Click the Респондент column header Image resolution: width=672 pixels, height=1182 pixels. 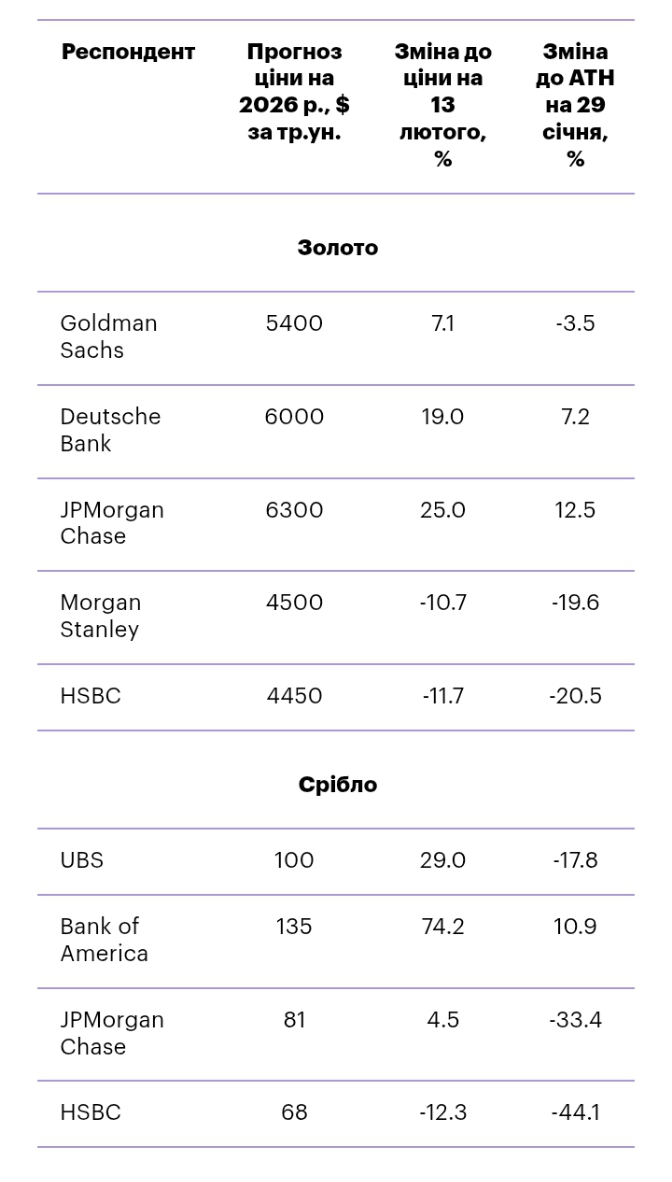(x=128, y=52)
